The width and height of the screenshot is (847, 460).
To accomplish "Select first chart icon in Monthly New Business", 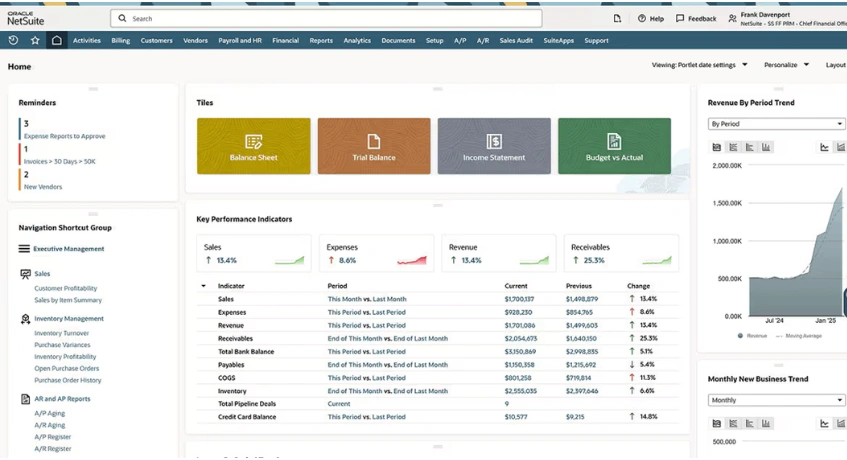I will [x=717, y=423].
